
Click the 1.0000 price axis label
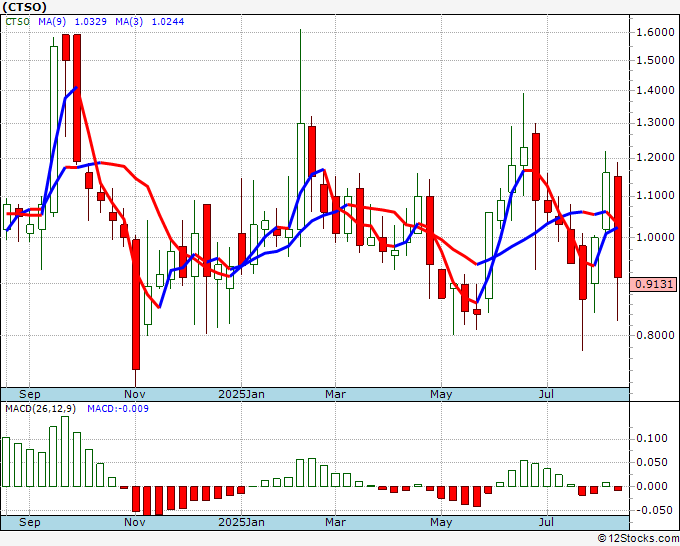tap(655, 237)
